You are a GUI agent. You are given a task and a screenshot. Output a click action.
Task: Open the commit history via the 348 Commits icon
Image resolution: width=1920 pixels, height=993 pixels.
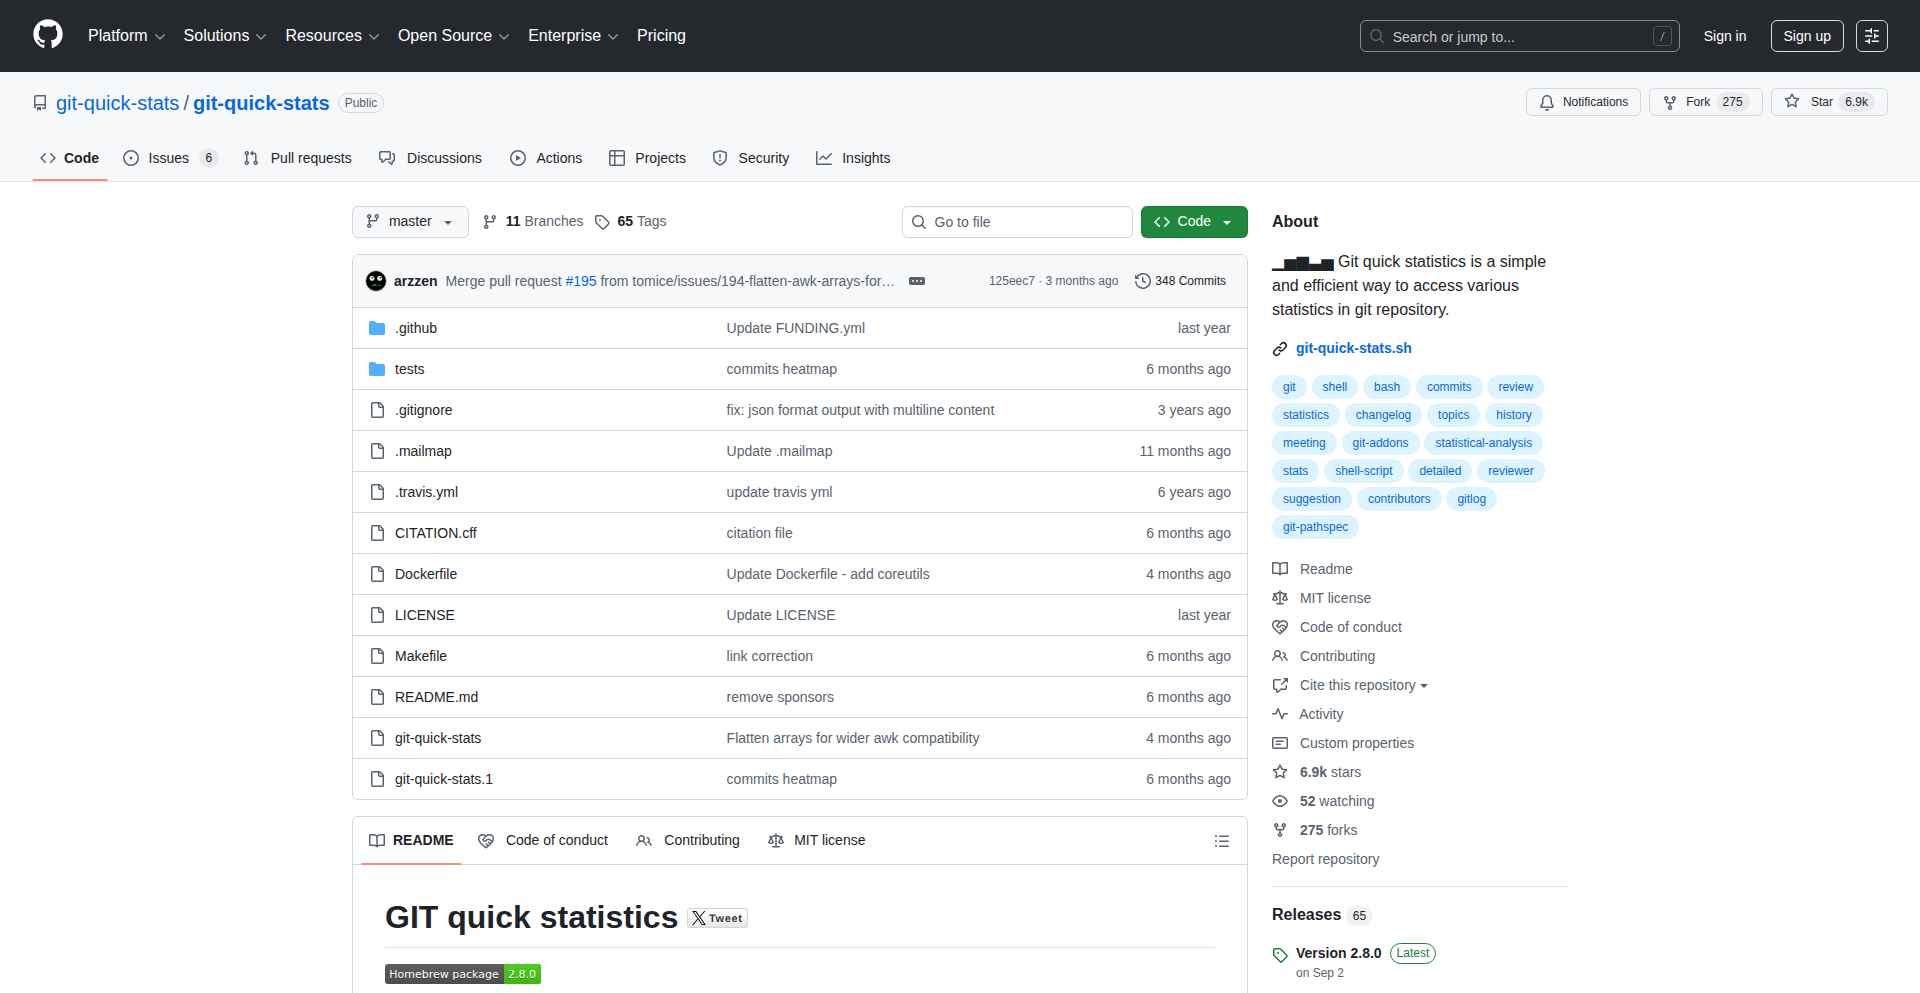click(x=1144, y=281)
